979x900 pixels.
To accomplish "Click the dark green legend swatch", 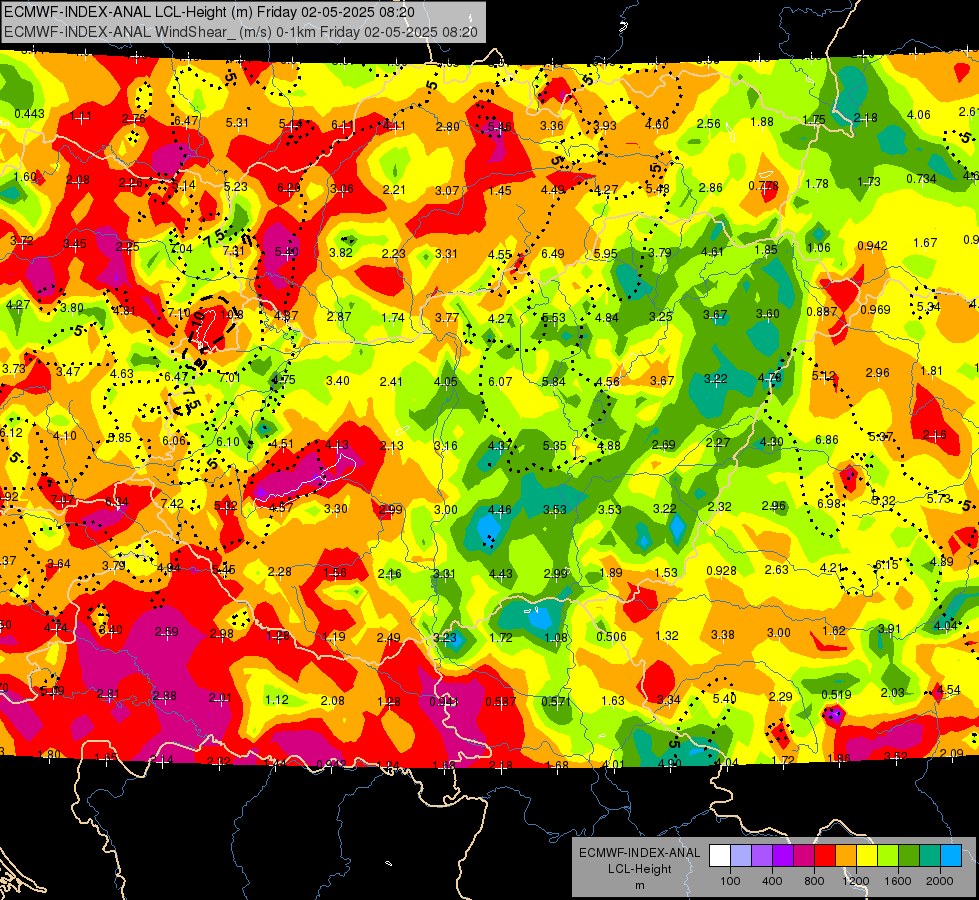I will tap(908, 856).
